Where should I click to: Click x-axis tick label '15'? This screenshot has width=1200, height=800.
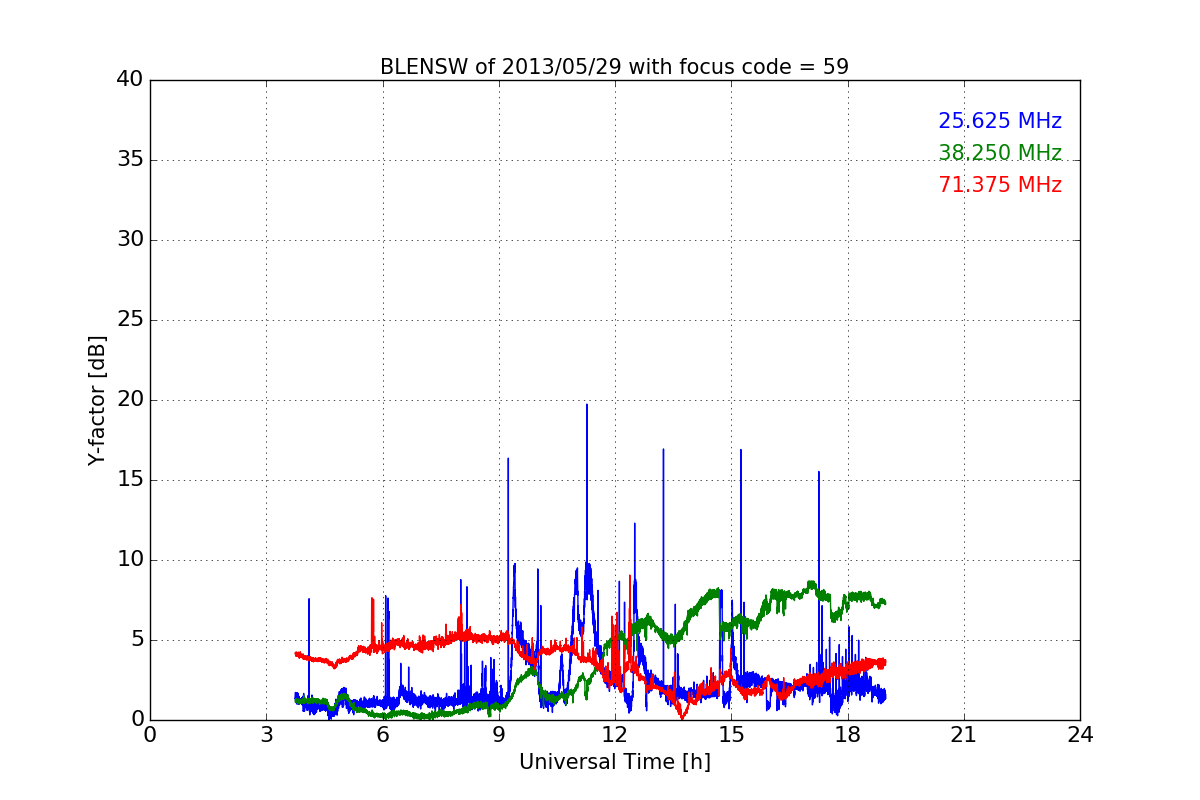[731, 735]
